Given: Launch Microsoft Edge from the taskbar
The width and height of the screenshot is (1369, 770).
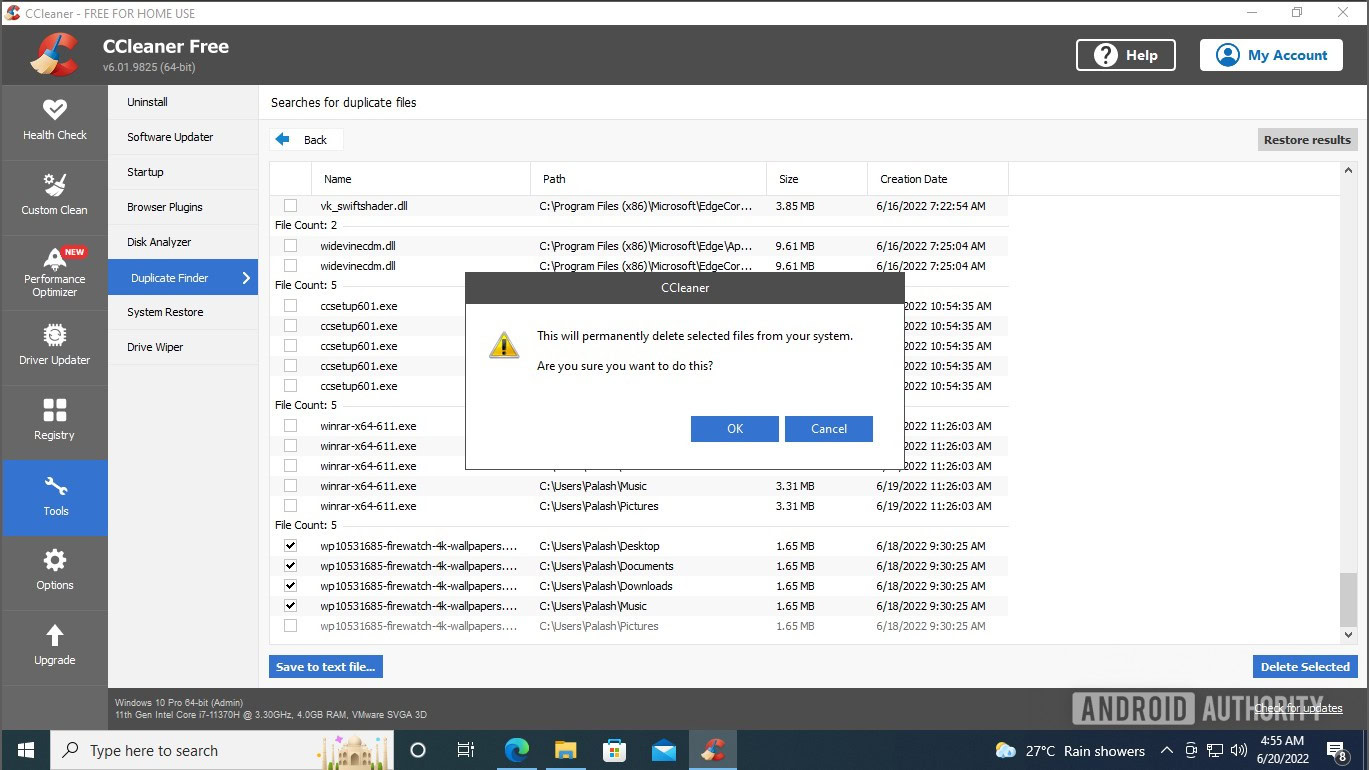Looking at the screenshot, I should [x=516, y=750].
